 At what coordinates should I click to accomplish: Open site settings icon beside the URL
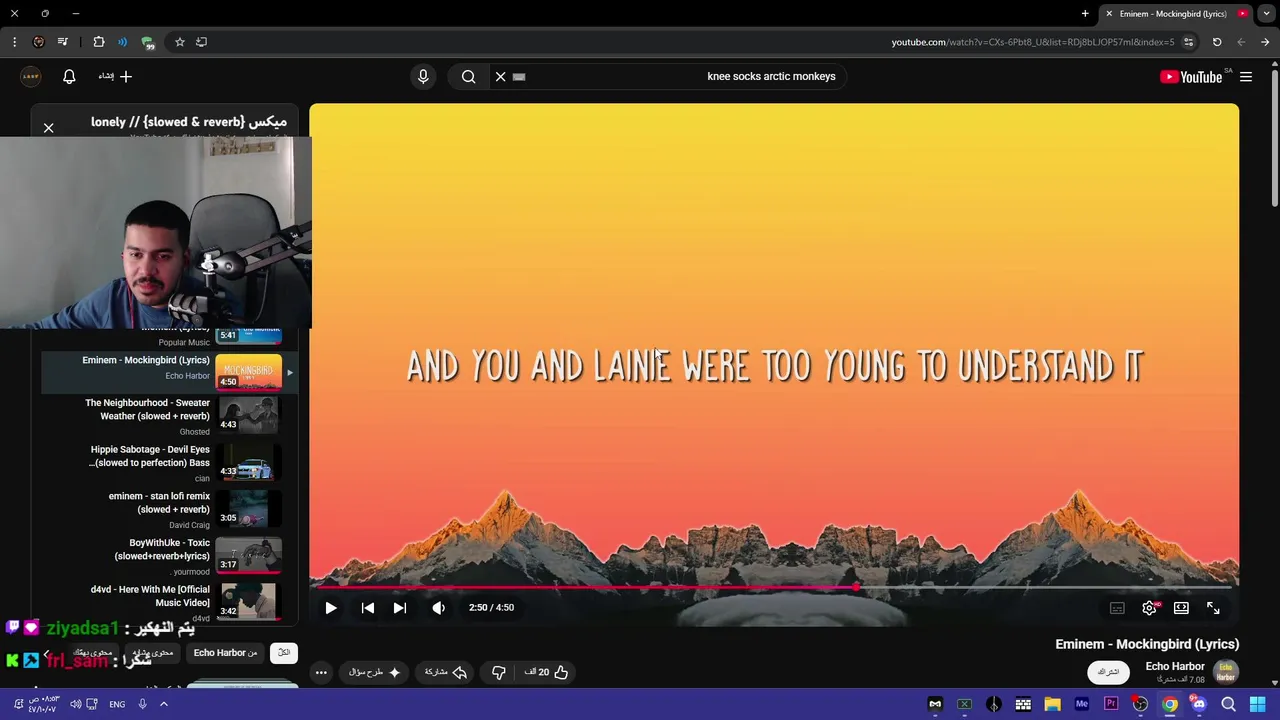point(1188,42)
